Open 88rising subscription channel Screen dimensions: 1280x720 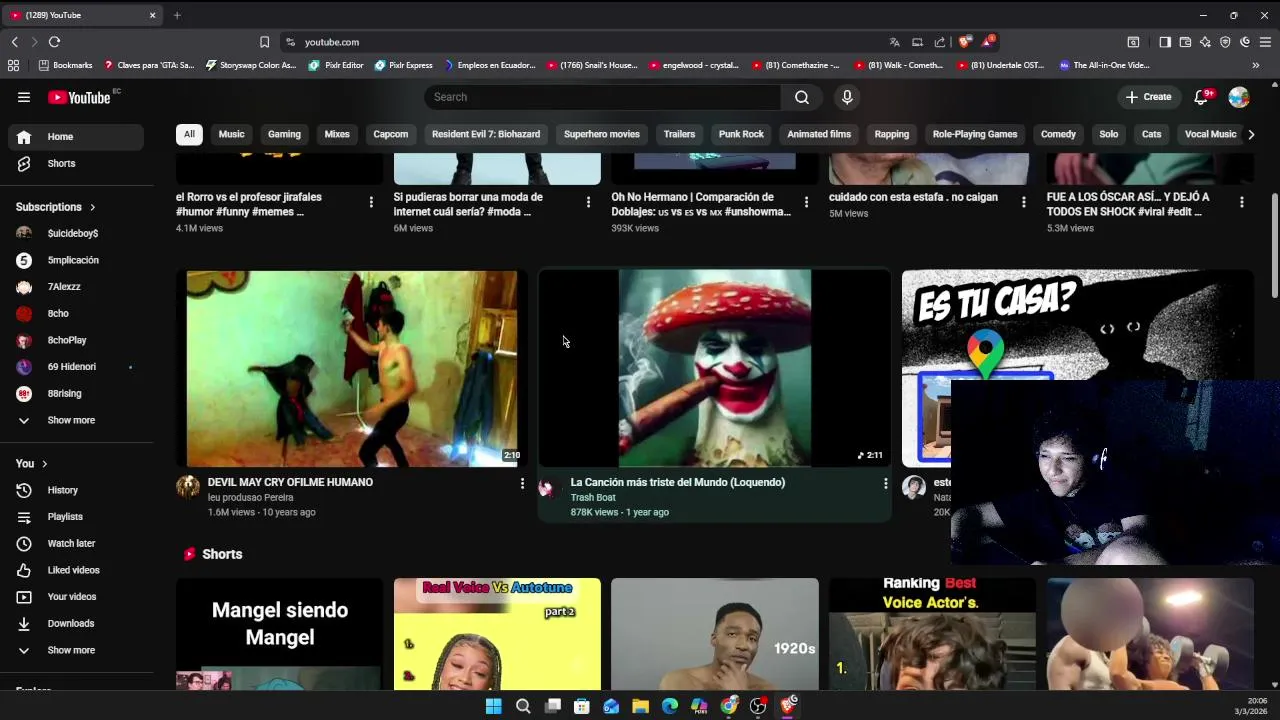pyautogui.click(x=77, y=394)
